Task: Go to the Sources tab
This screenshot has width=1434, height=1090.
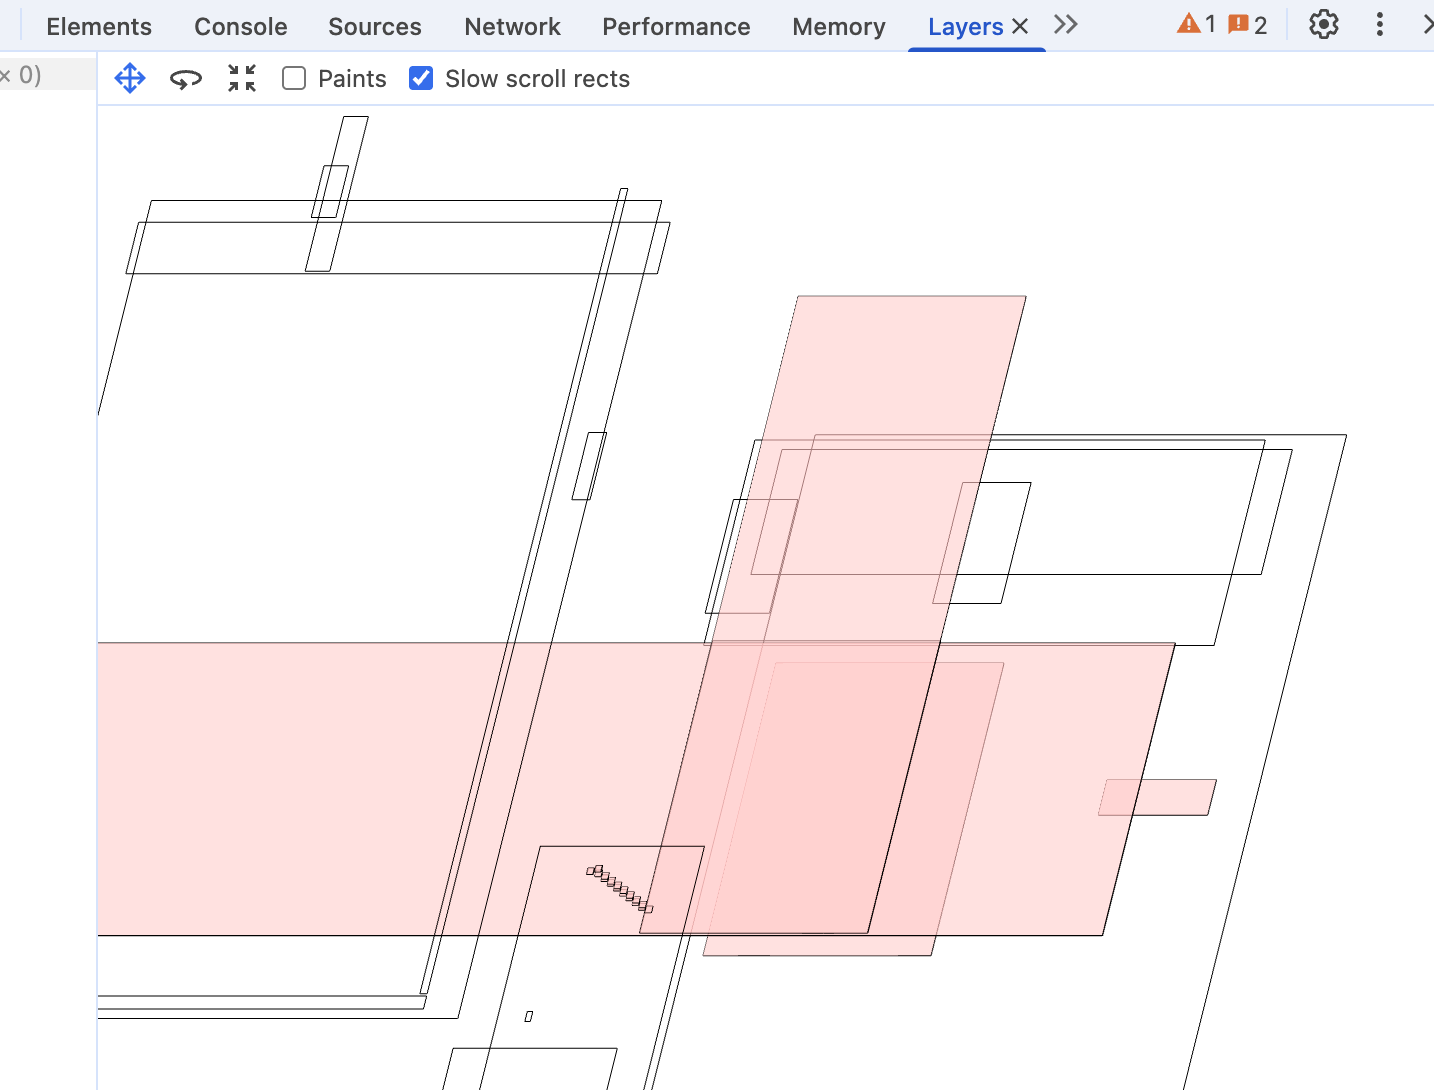Action: tap(374, 27)
